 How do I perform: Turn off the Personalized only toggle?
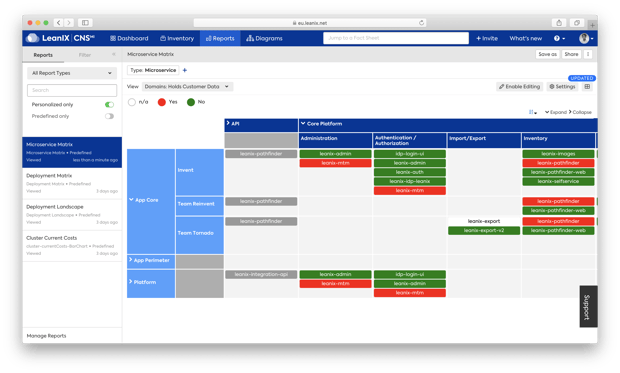(109, 105)
